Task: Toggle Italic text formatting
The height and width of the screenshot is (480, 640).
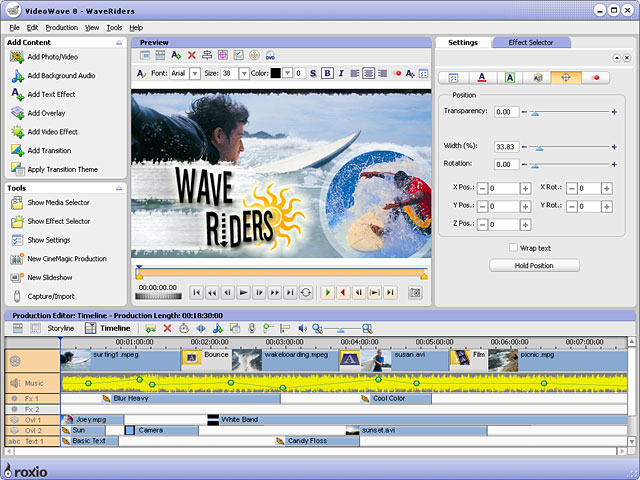Action: pos(341,73)
